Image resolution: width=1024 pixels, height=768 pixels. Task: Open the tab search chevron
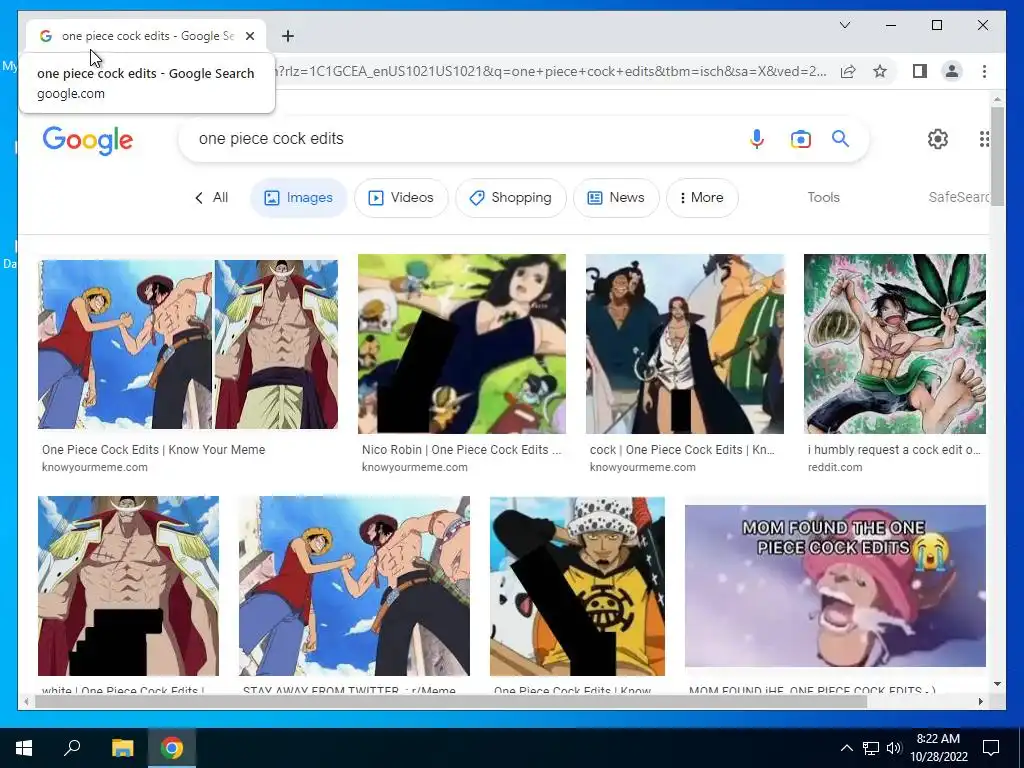point(844,25)
